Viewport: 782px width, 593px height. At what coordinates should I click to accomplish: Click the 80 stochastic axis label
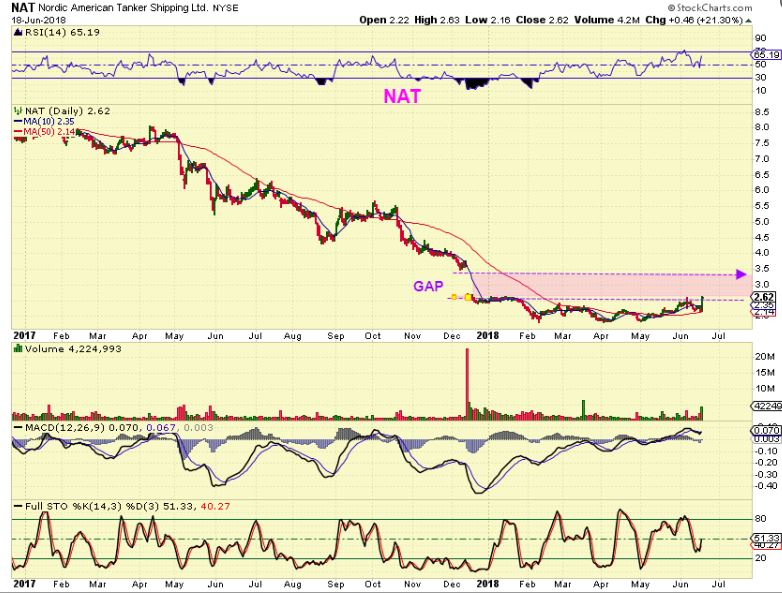(761, 519)
